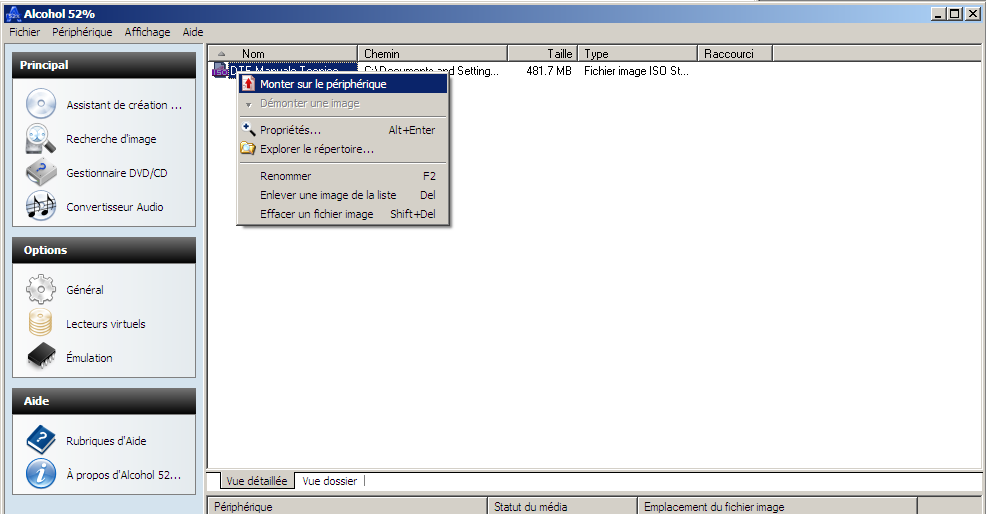Click the red mount arrow icon

click(249, 84)
